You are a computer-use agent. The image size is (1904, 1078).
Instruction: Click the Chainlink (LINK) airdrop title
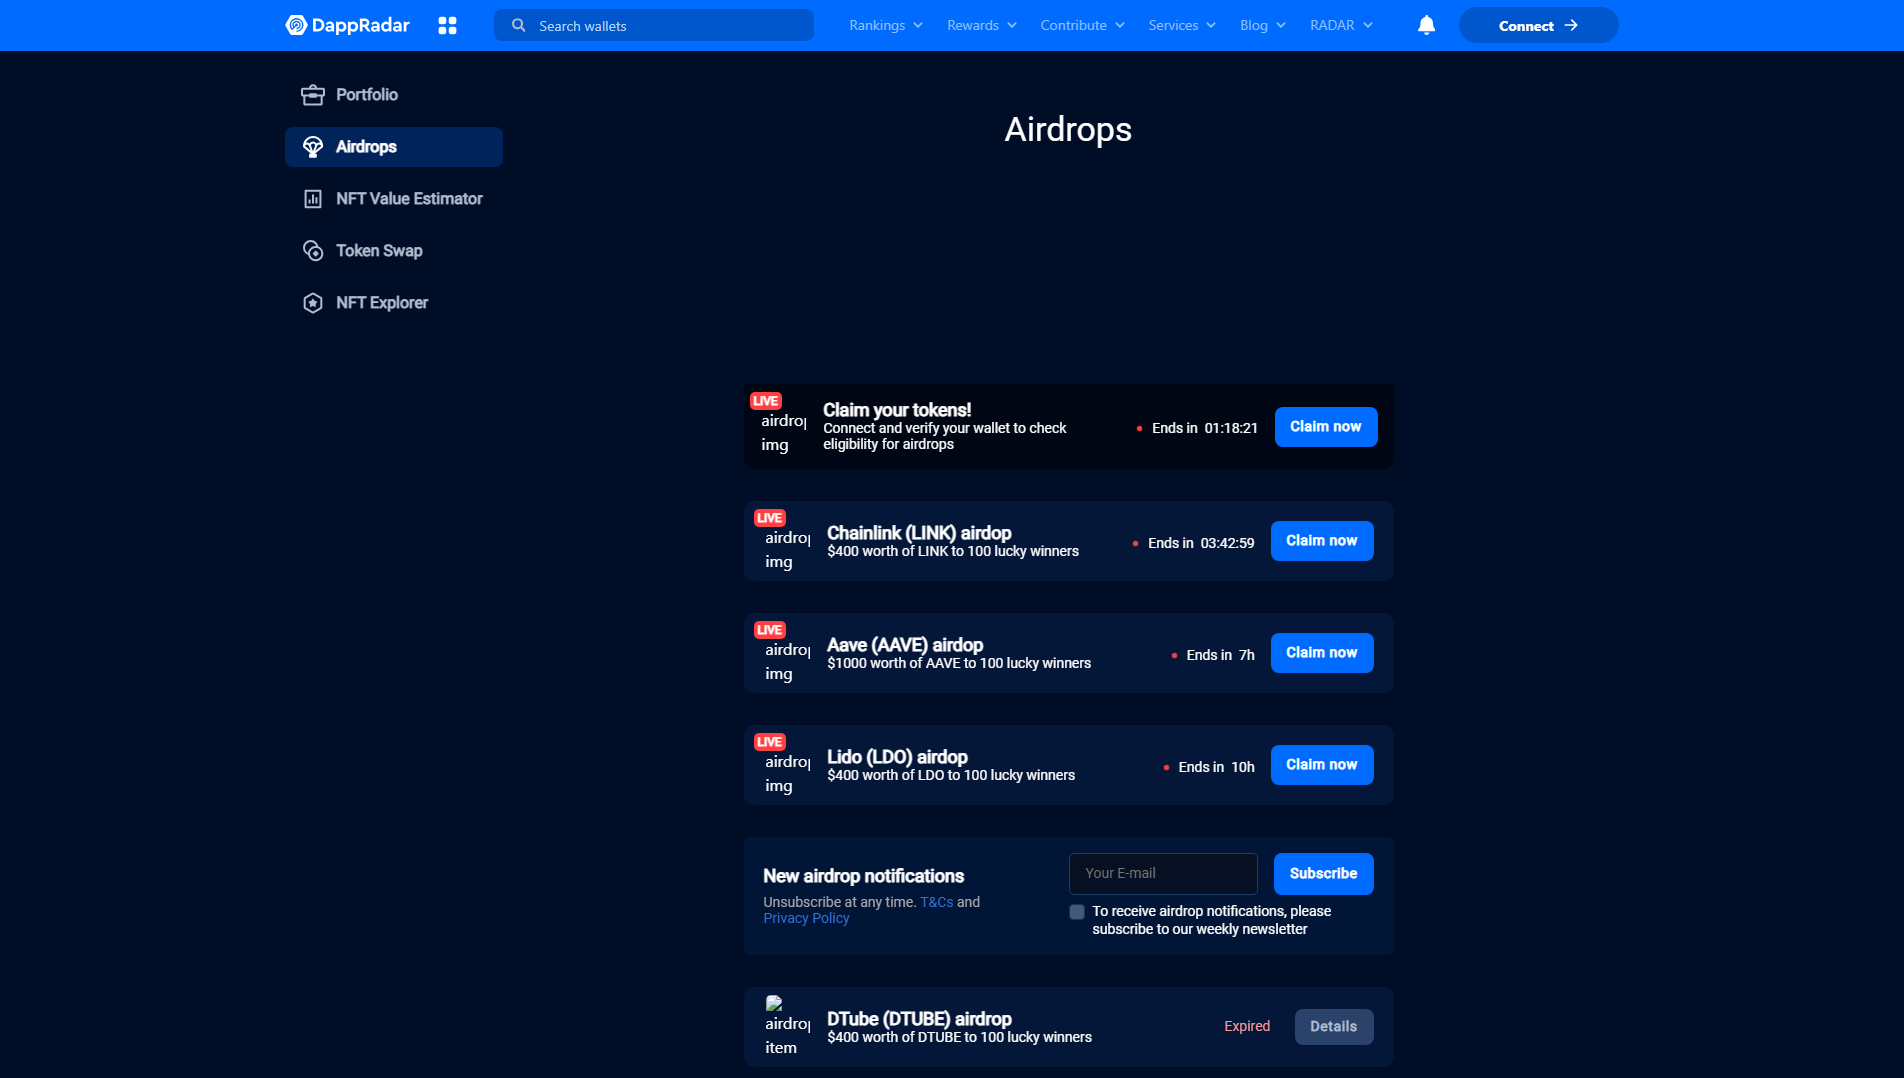pos(919,533)
